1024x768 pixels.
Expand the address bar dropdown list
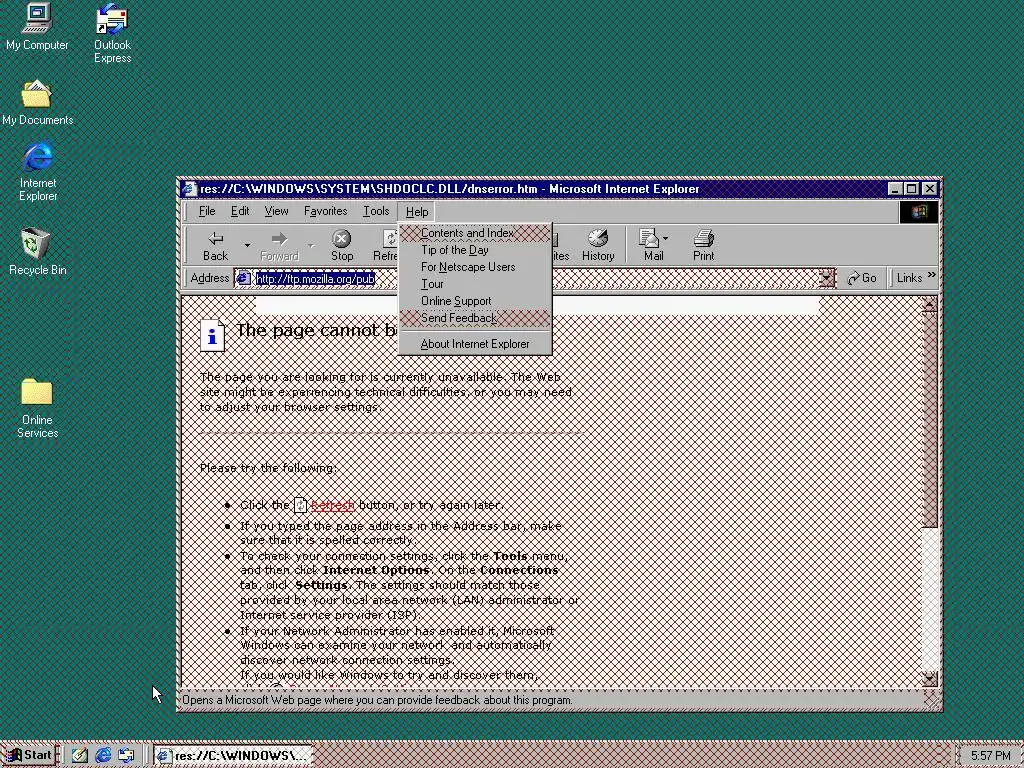[826, 278]
